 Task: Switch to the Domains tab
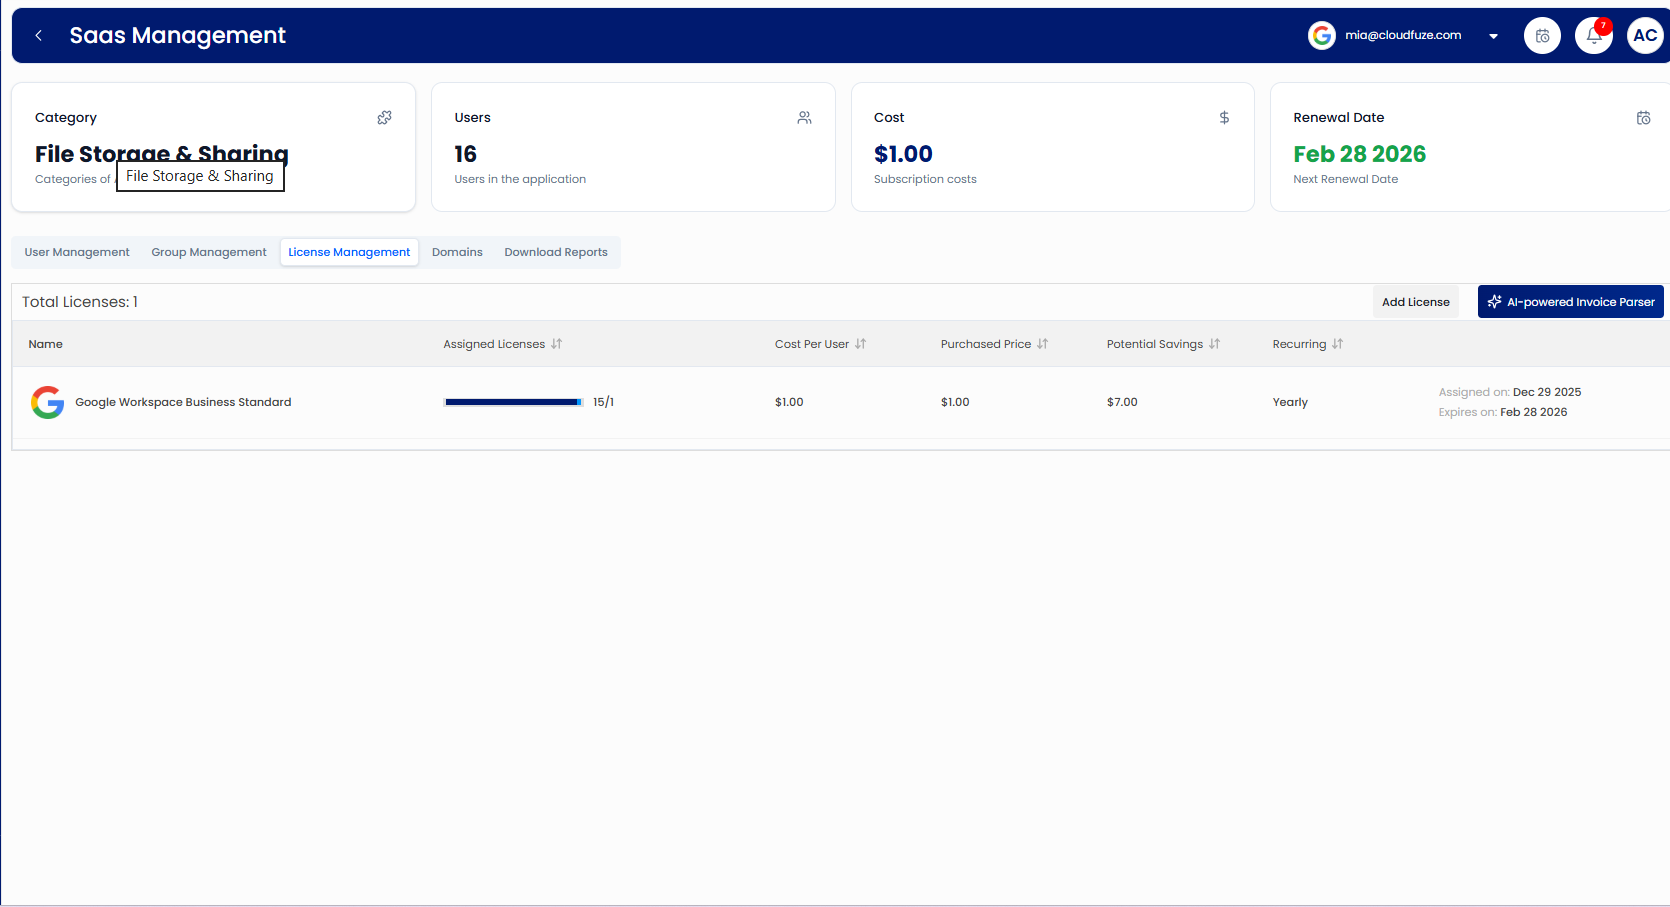(457, 252)
